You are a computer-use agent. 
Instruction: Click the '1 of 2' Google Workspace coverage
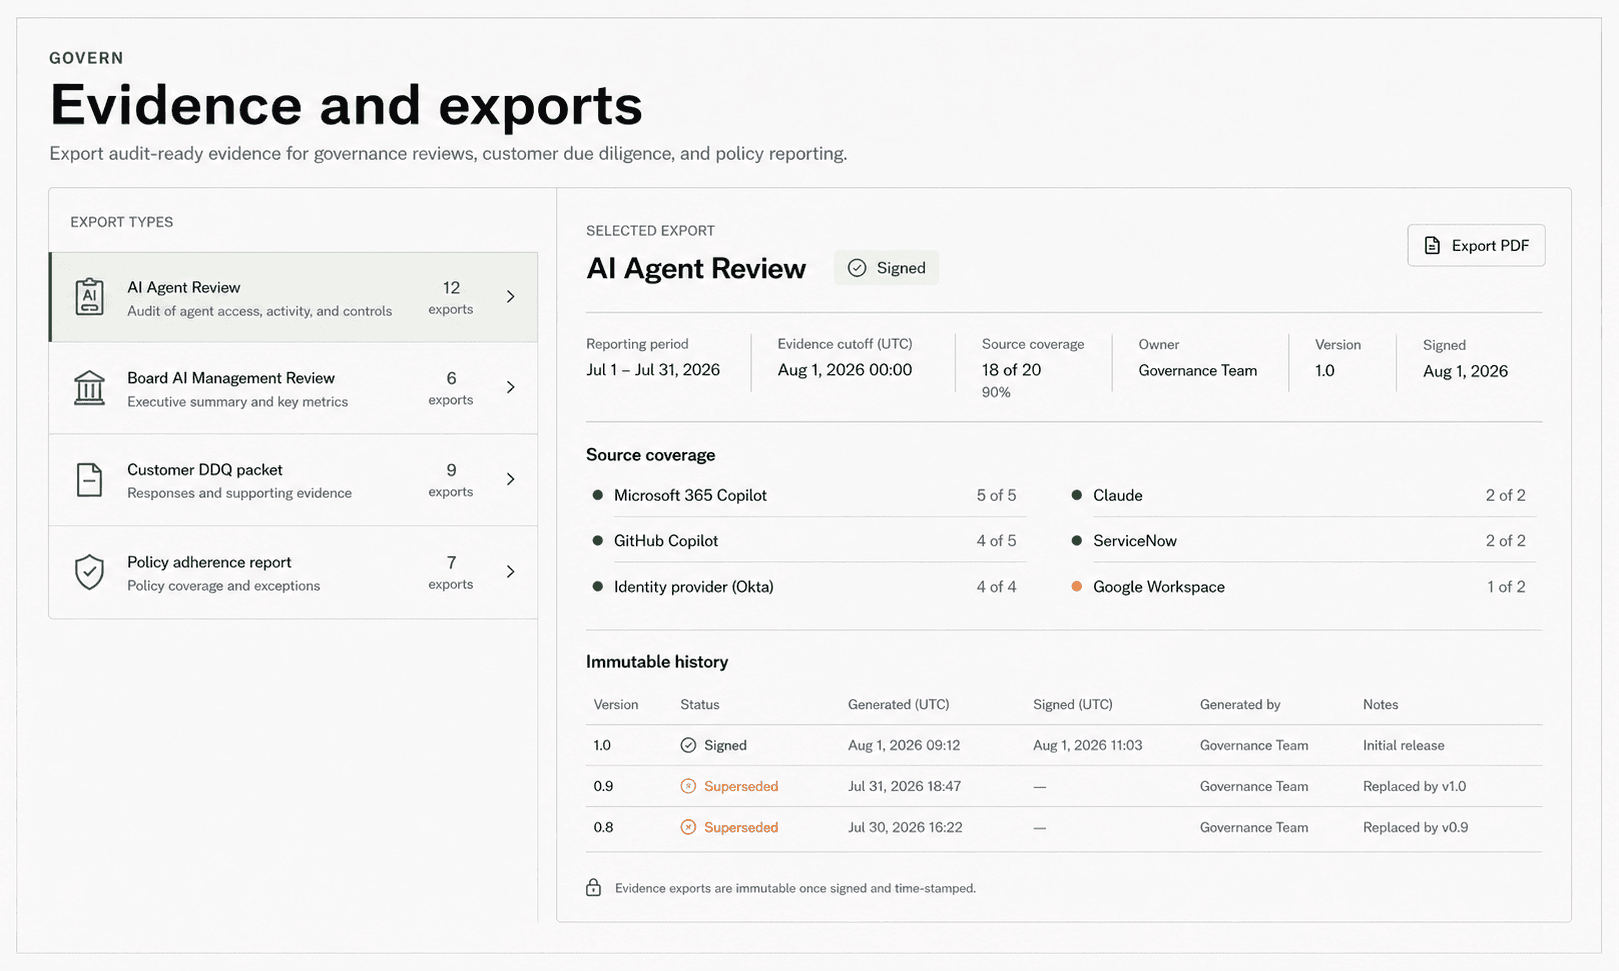(x=1506, y=587)
